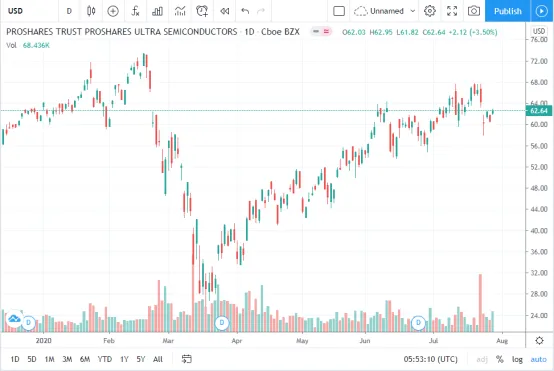Click the play icon next to Publish
Image resolution: width=554 pixels, height=371 pixels.
(x=541, y=11)
